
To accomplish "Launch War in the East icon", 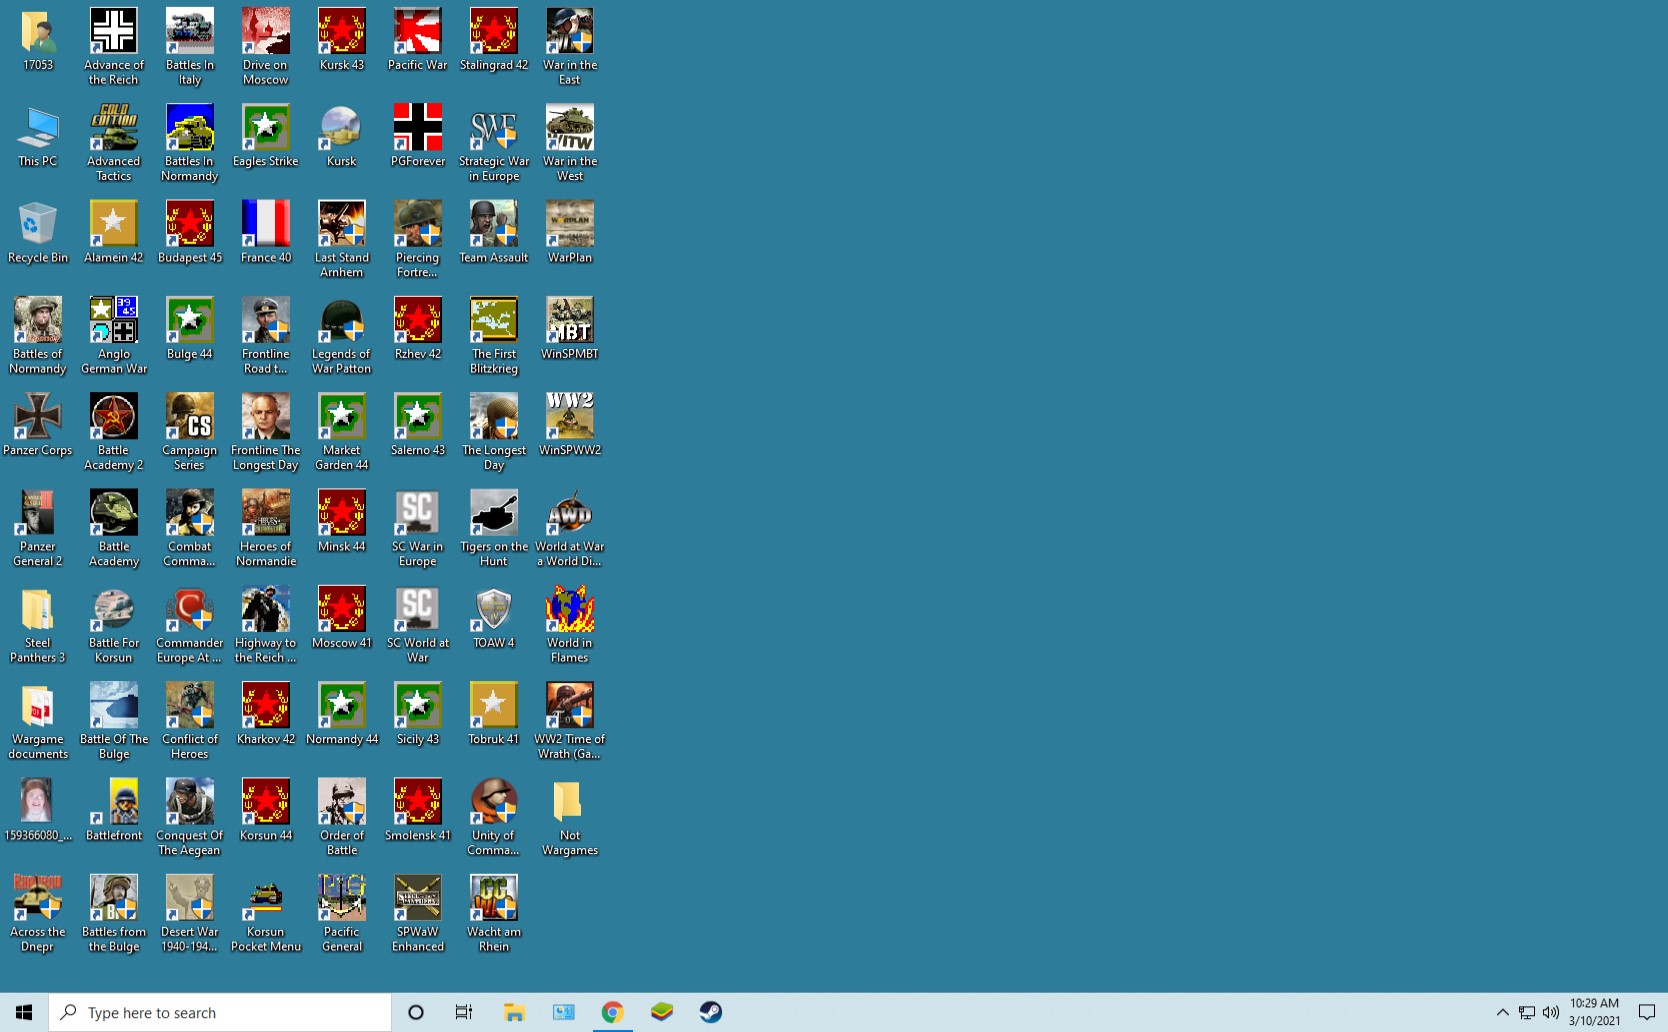I will [x=570, y=32].
